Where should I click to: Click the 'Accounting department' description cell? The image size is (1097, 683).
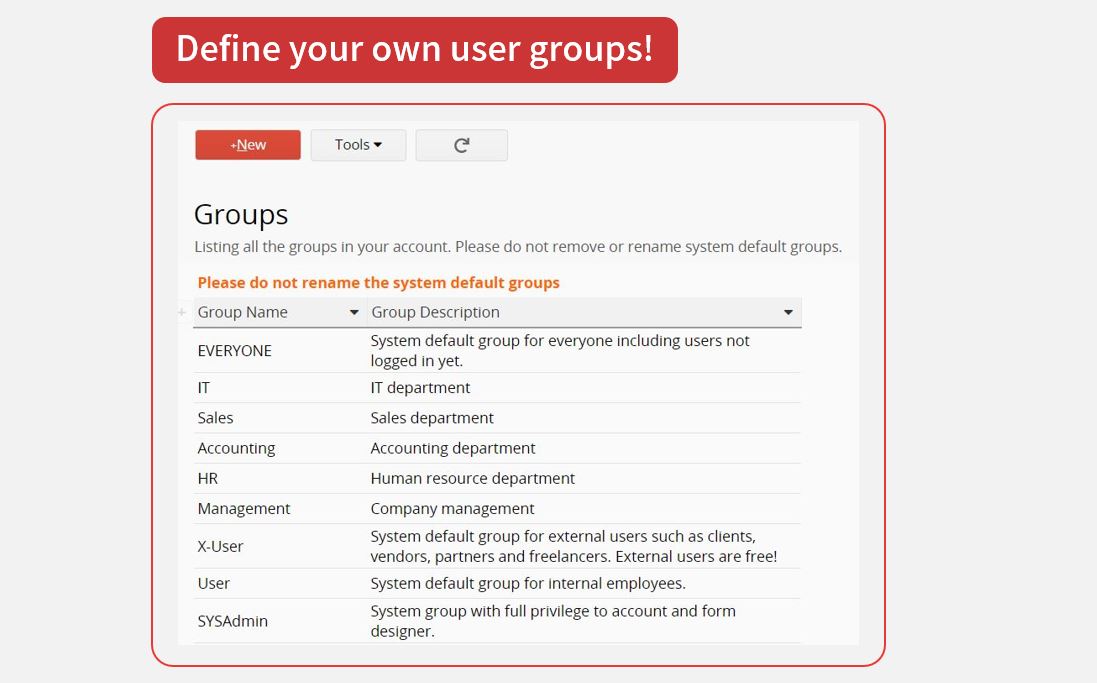(453, 448)
